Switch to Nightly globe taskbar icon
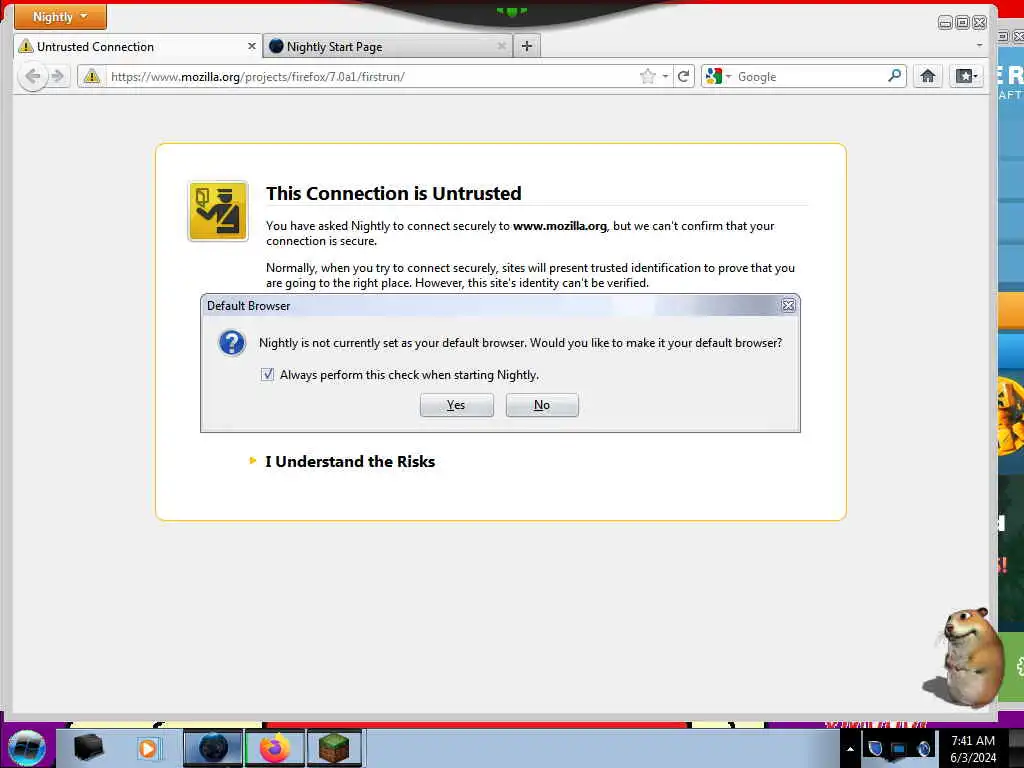Viewport: 1024px width, 768px height. 213,748
